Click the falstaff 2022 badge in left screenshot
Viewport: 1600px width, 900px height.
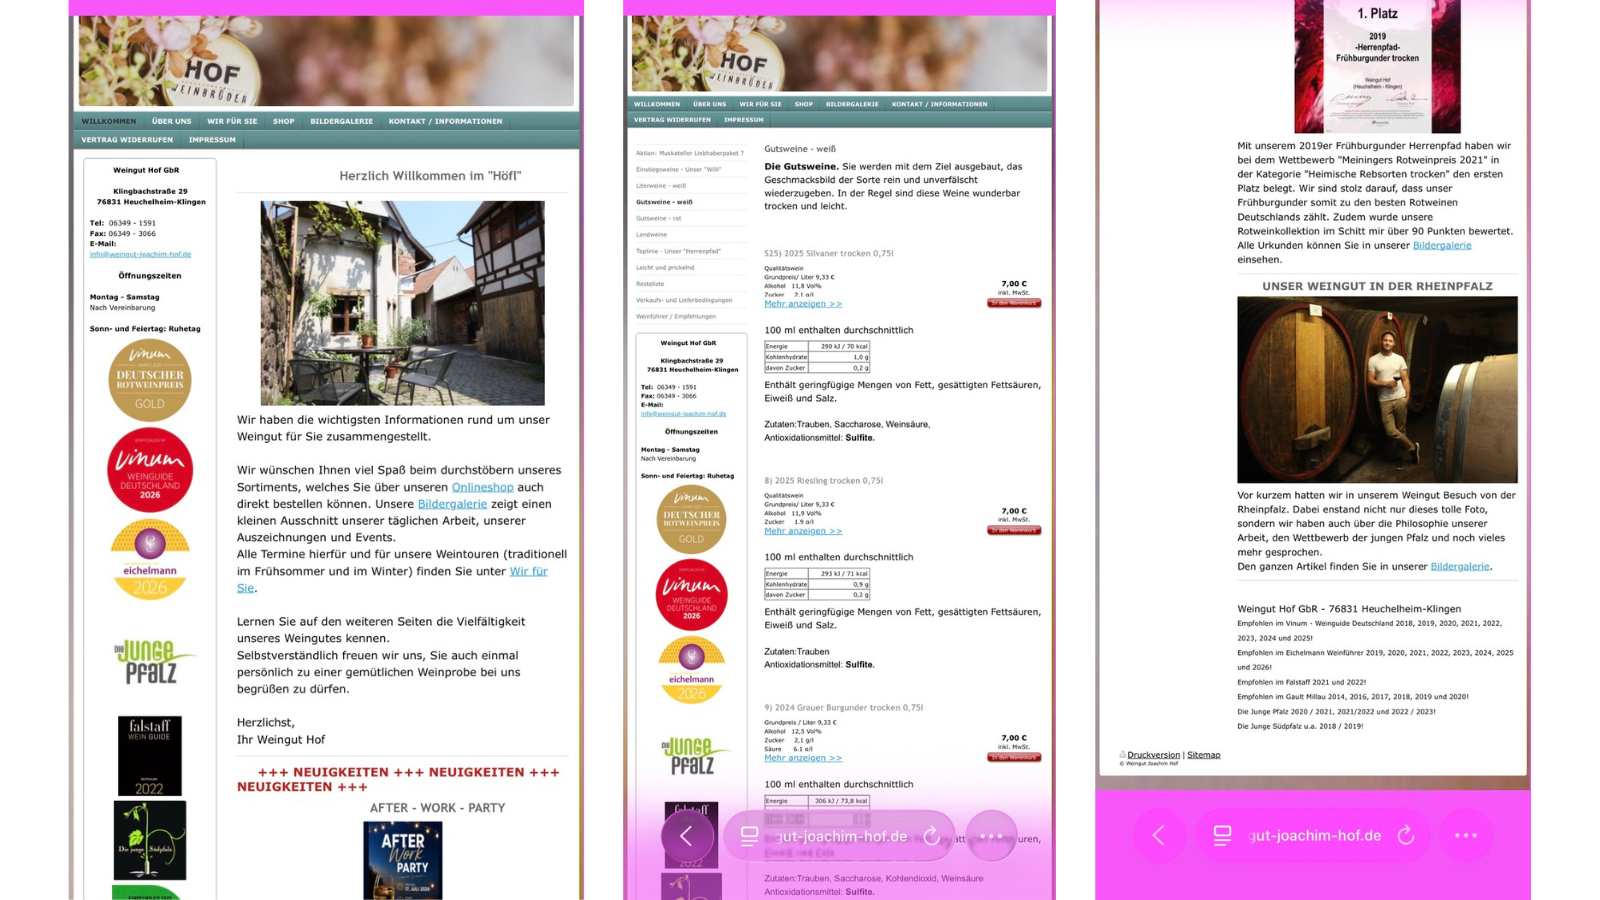150,756
